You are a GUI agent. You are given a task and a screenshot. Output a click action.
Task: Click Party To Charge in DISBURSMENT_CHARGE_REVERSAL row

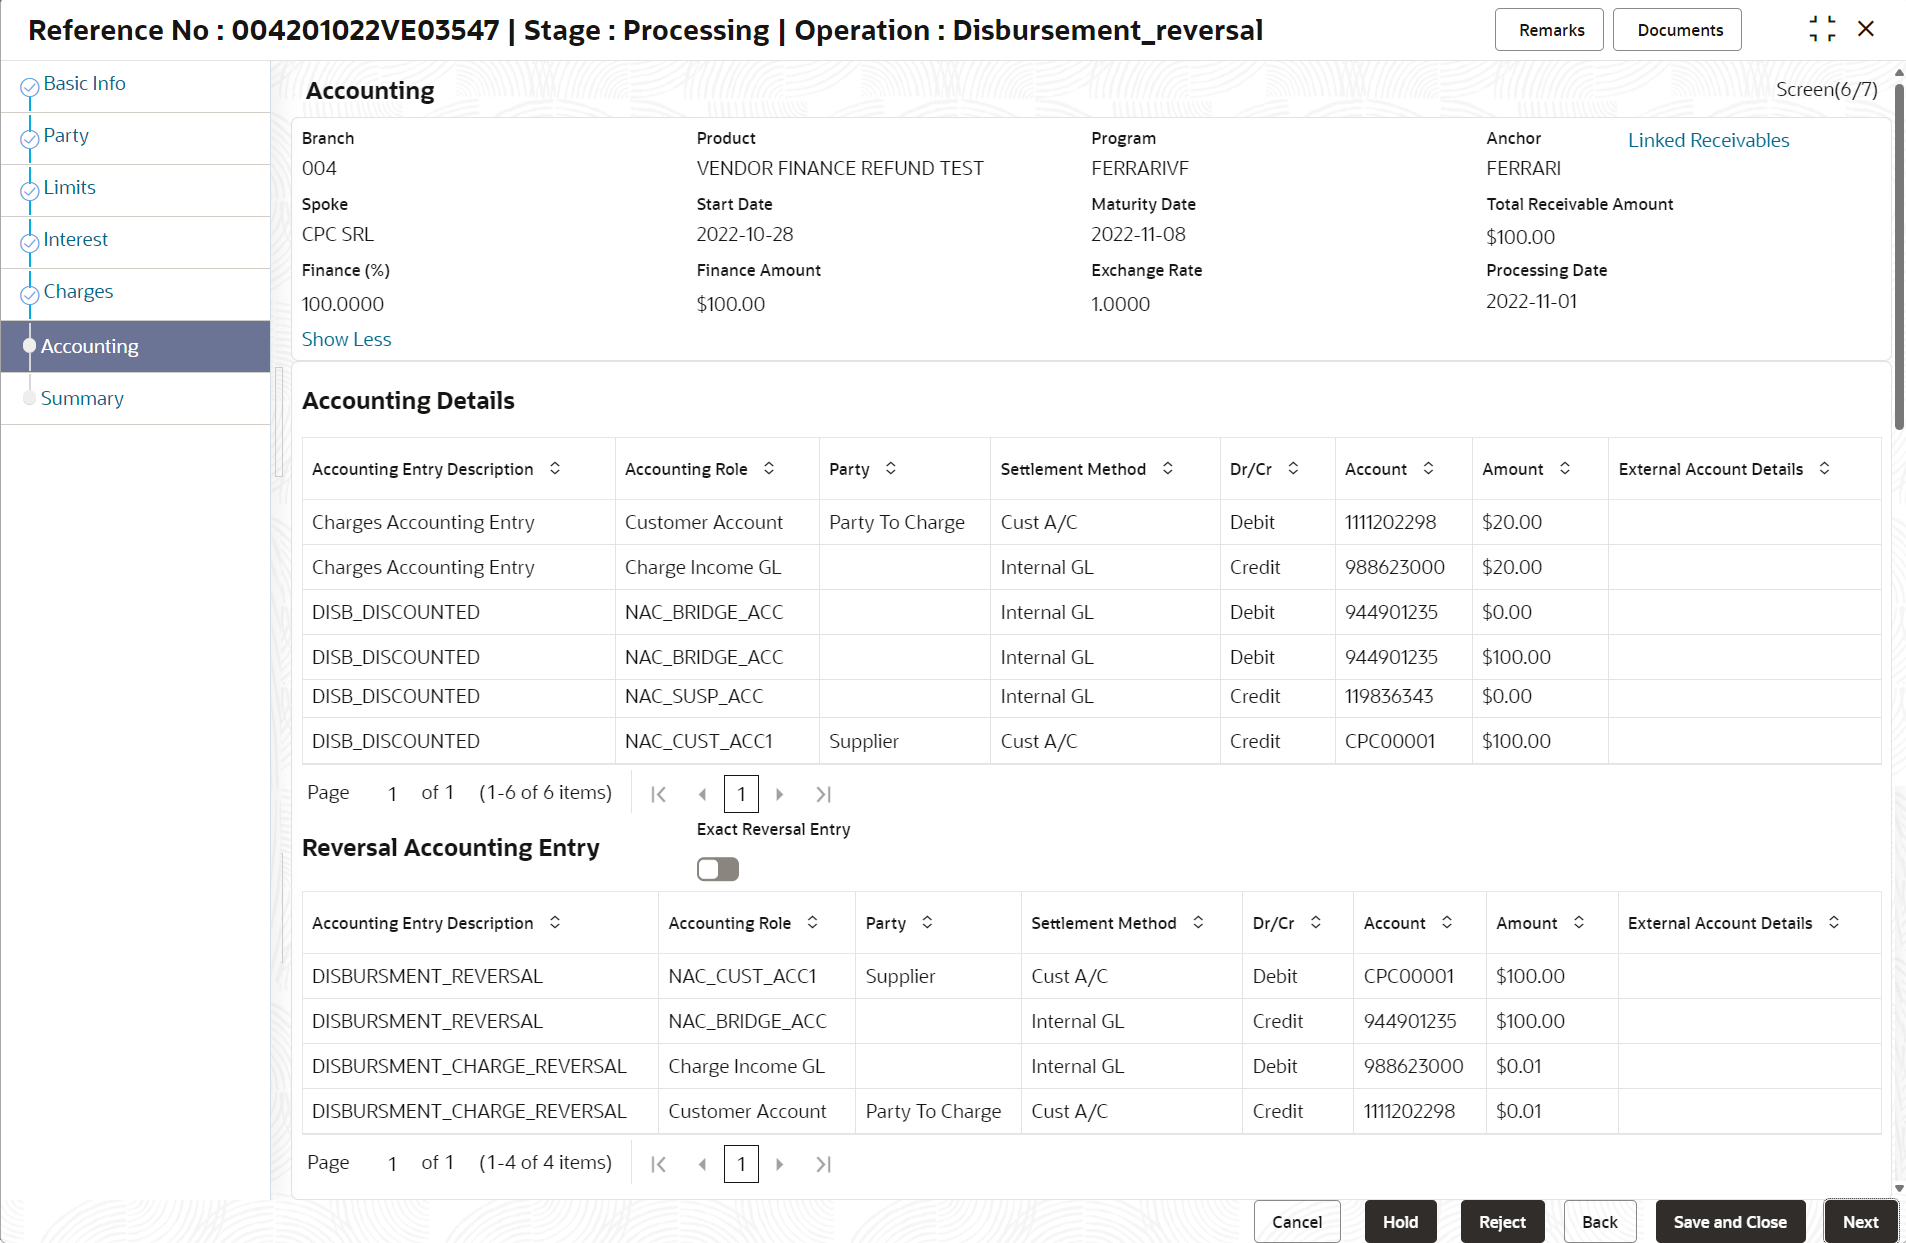tap(933, 1111)
